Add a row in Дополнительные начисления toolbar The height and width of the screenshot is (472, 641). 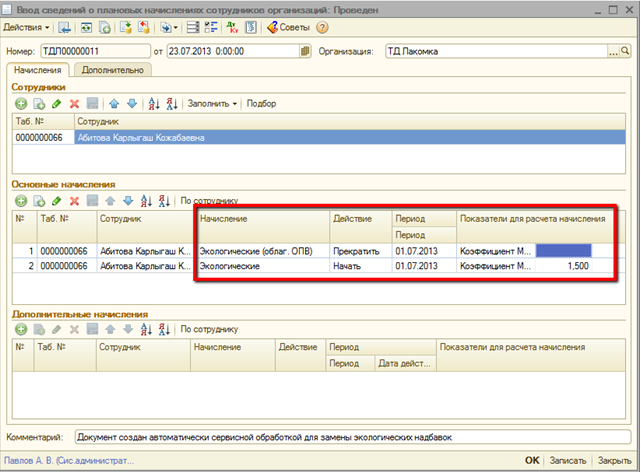[20, 329]
